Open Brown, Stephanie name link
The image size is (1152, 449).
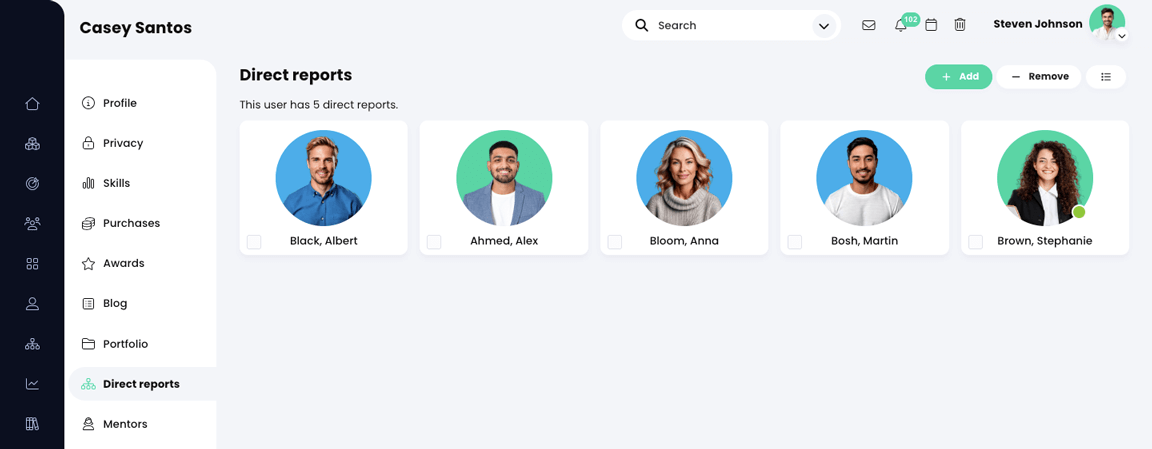[x=1045, y=241]
